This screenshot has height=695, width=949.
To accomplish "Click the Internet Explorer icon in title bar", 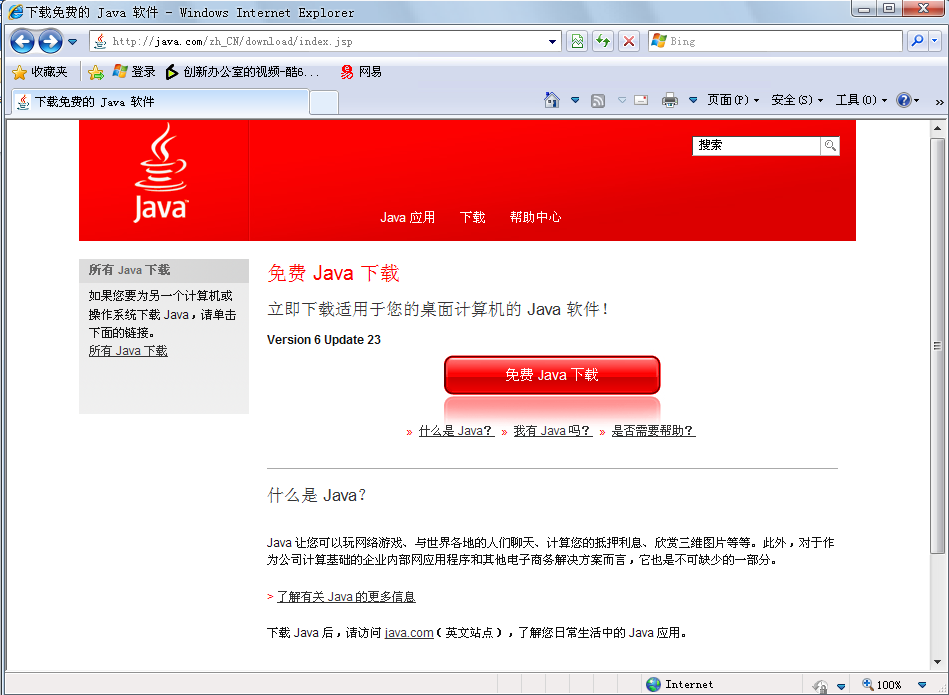I will [x=15, y=12].
